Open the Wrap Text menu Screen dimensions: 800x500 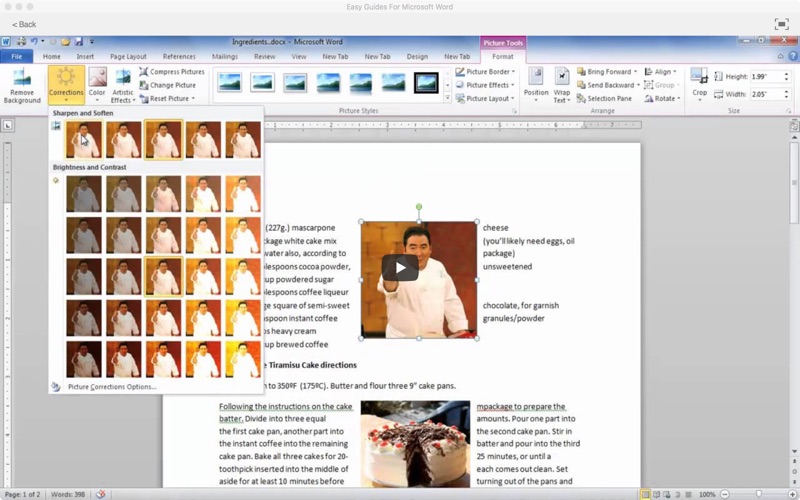coord(562,85)
